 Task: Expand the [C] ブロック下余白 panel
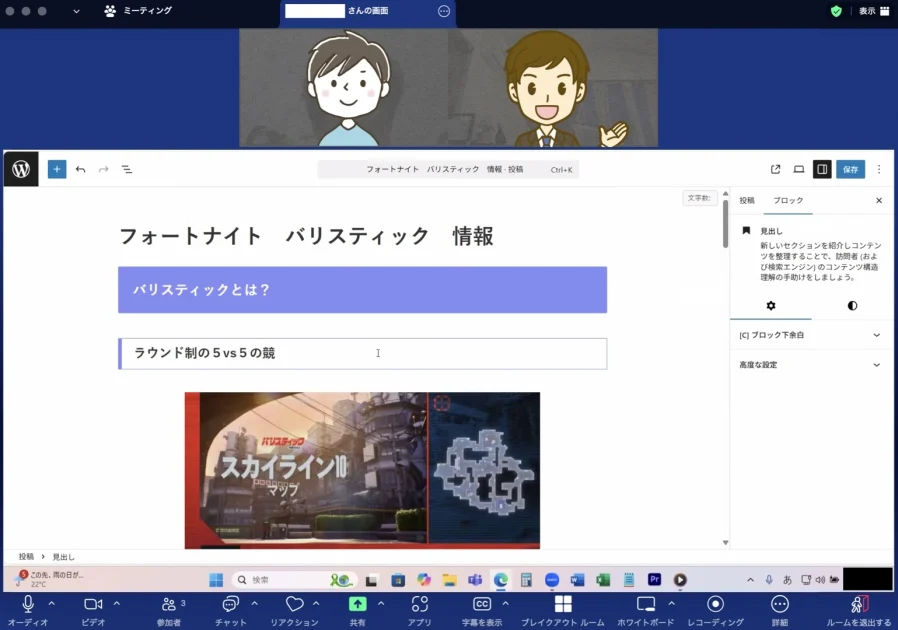[812, 335]
